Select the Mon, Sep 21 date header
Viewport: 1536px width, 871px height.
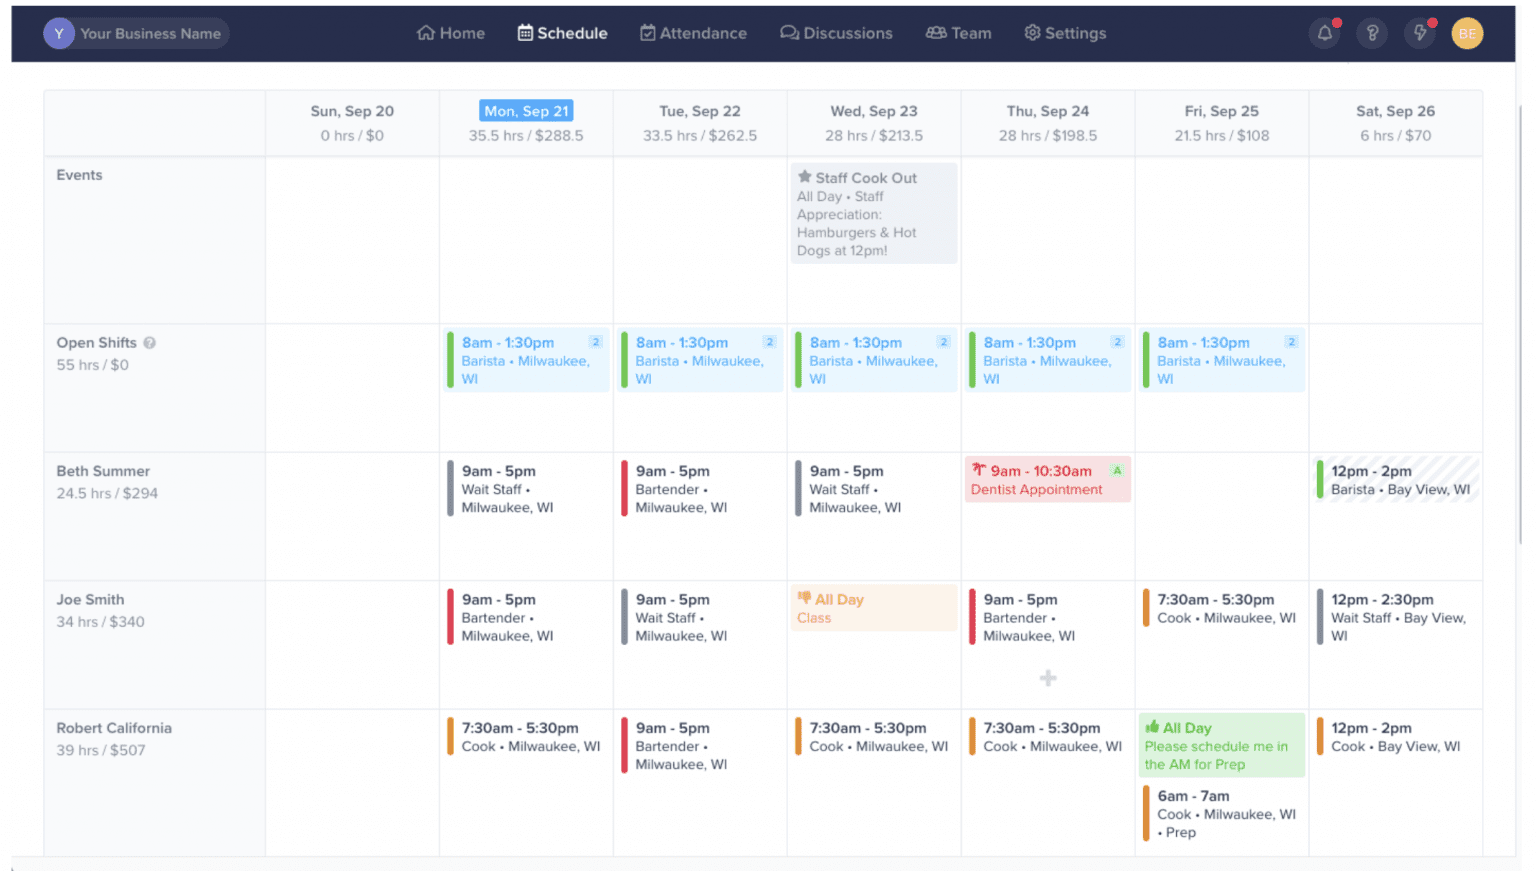(526, 110)
